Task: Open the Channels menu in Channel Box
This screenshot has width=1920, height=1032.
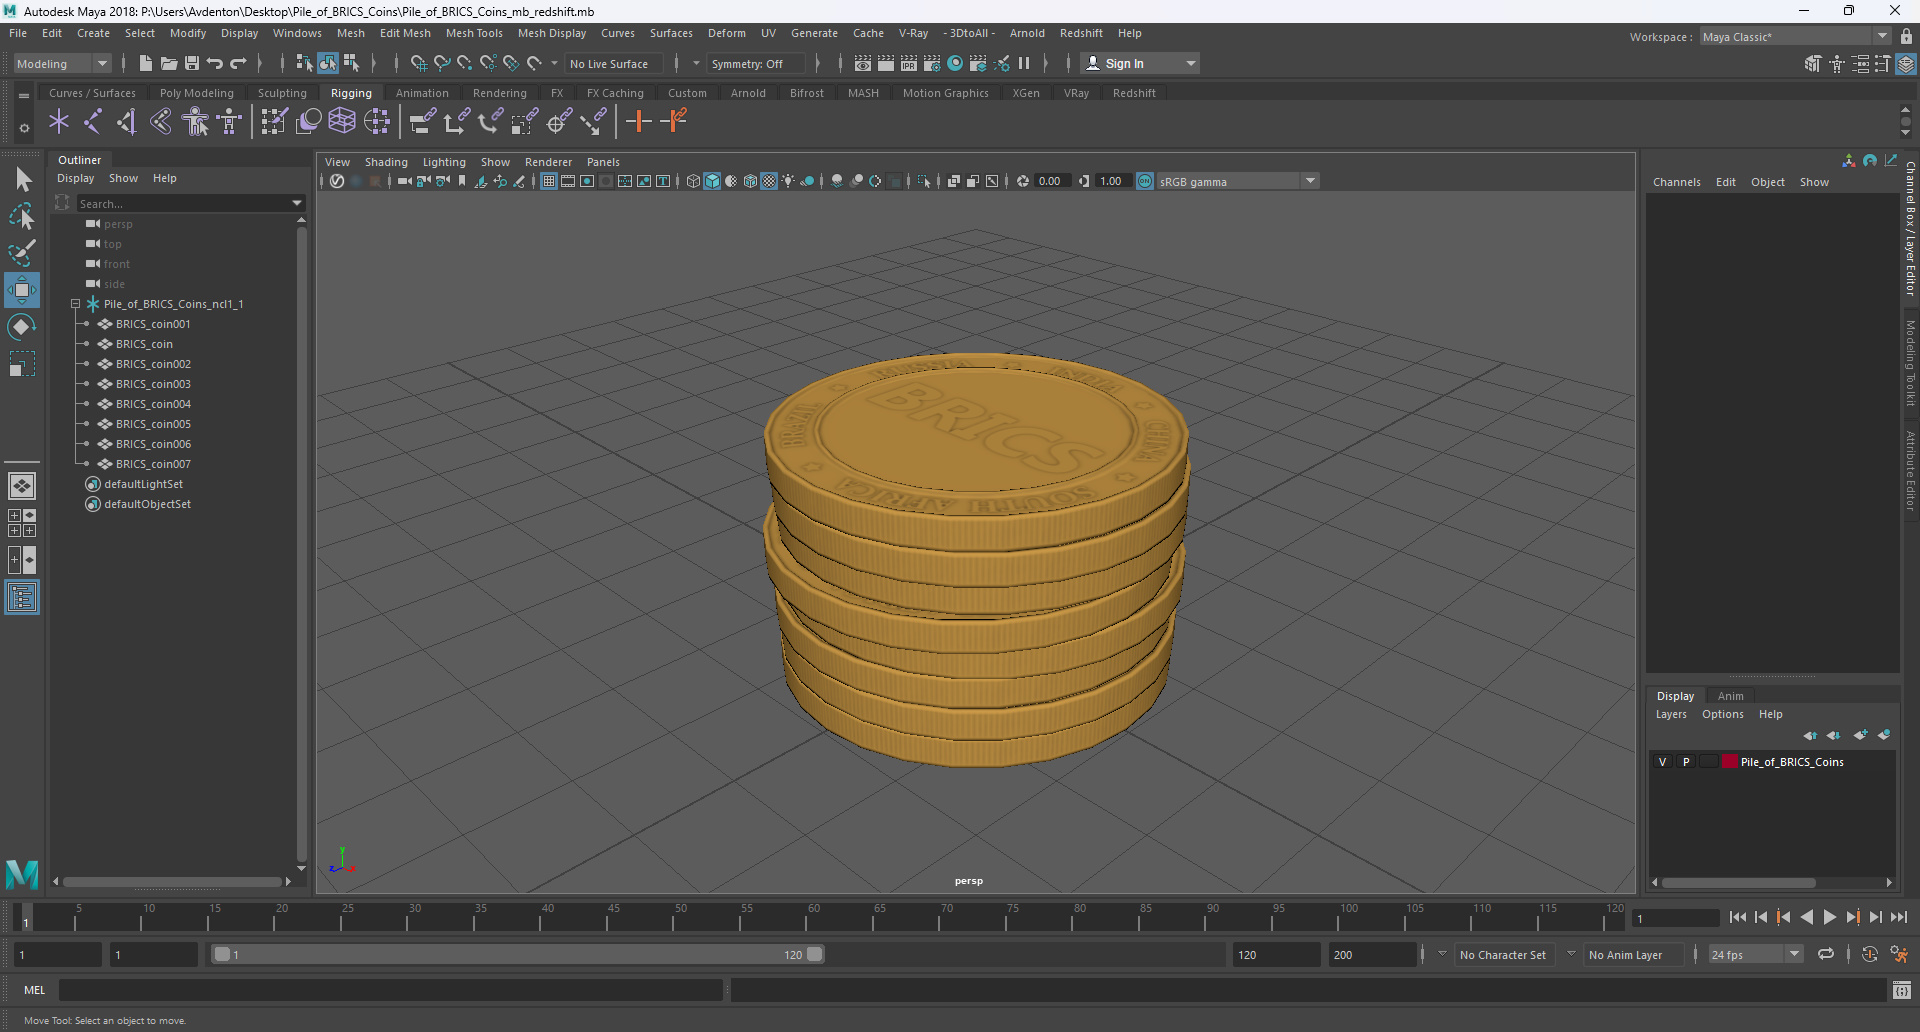Action: coord(1677,182)
